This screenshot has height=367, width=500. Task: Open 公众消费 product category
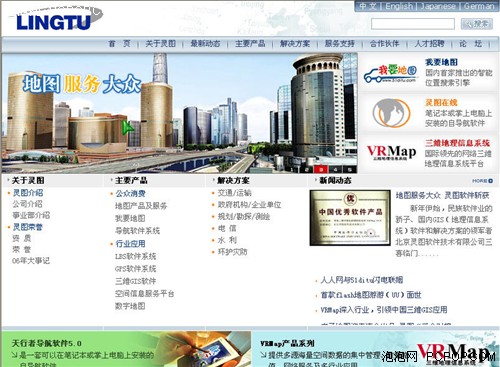[x=130, y=194]
